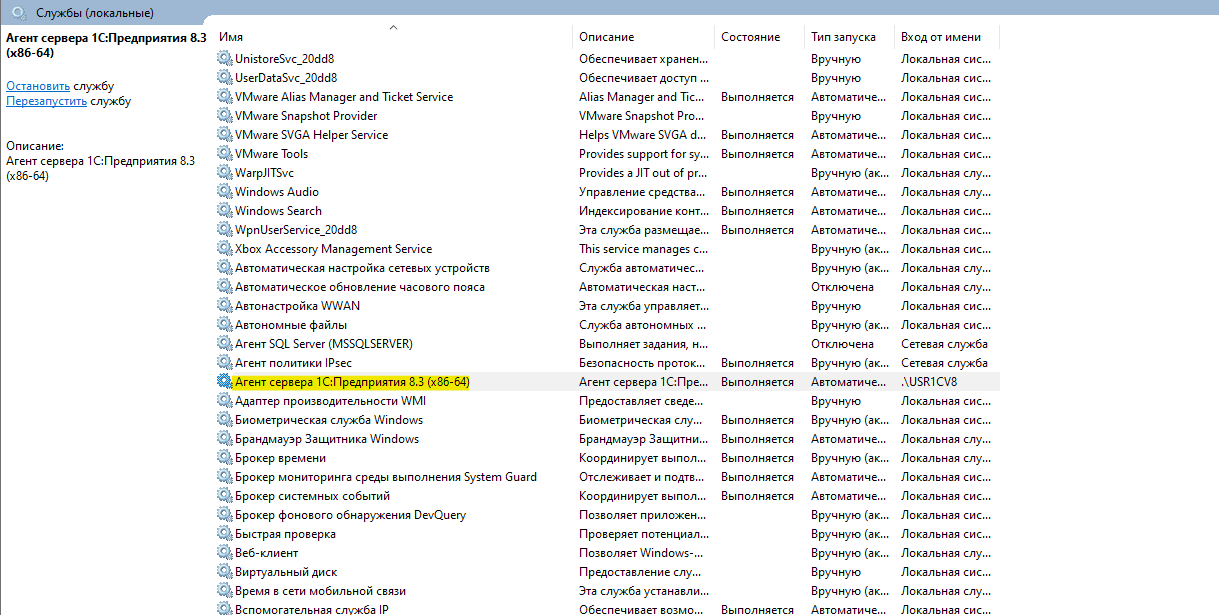The width and height of the screenshot is (1219, 615).
Task: Click the icon next to Windows Search service
Action: point(224,211)
